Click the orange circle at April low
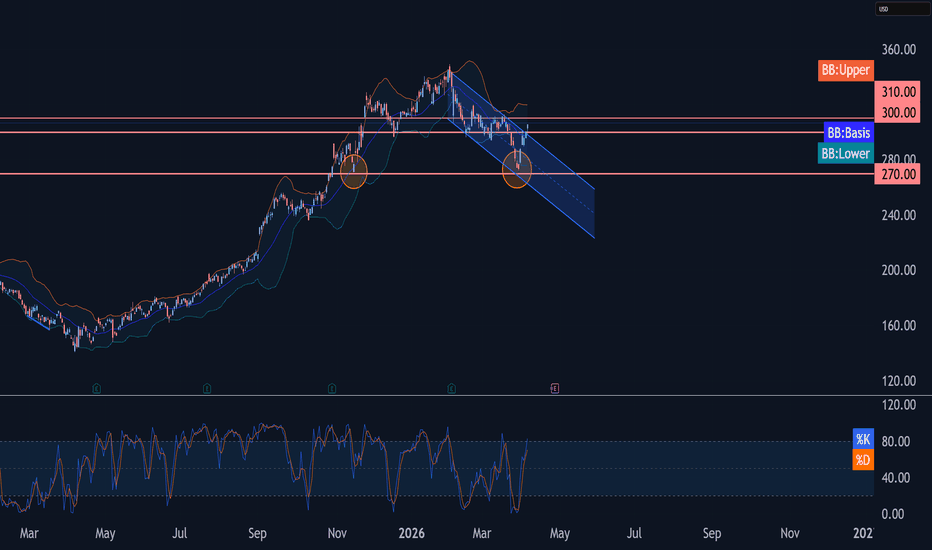Screen dimensions: 932x550 (517, 169)
